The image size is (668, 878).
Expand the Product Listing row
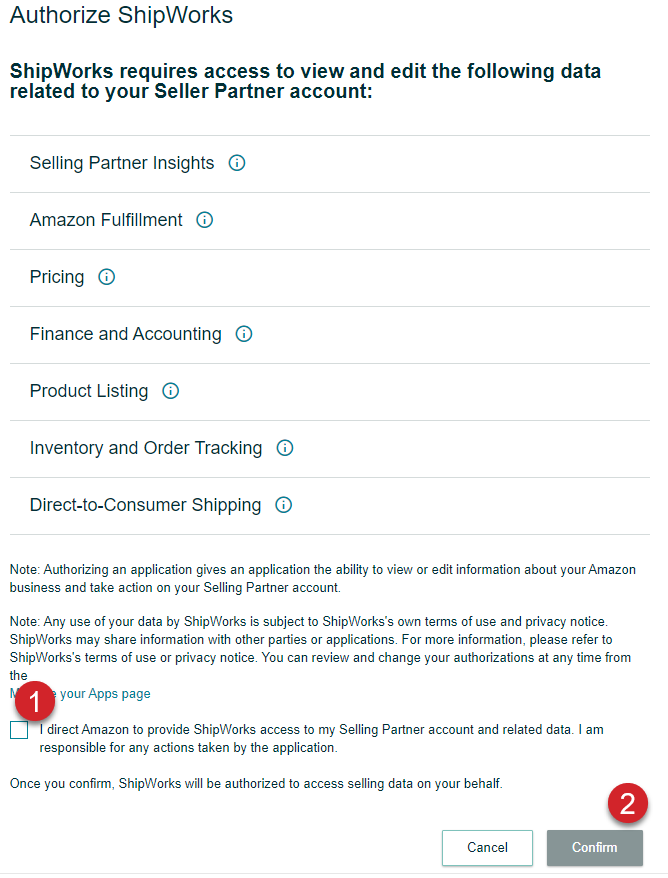coord(88,391)
